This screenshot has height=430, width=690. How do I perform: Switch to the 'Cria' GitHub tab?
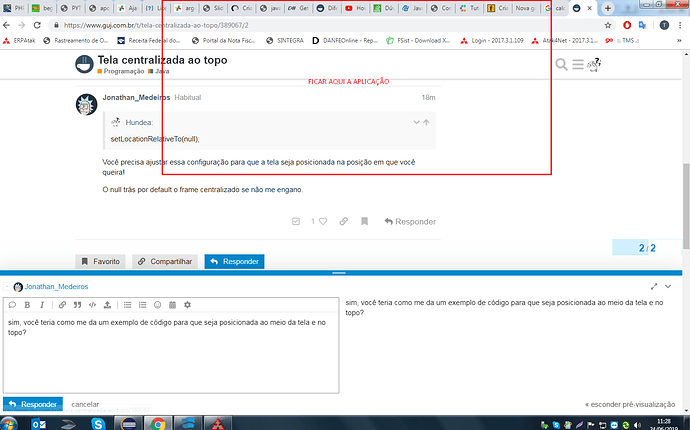pyautogui.click(x=242, y=8)
